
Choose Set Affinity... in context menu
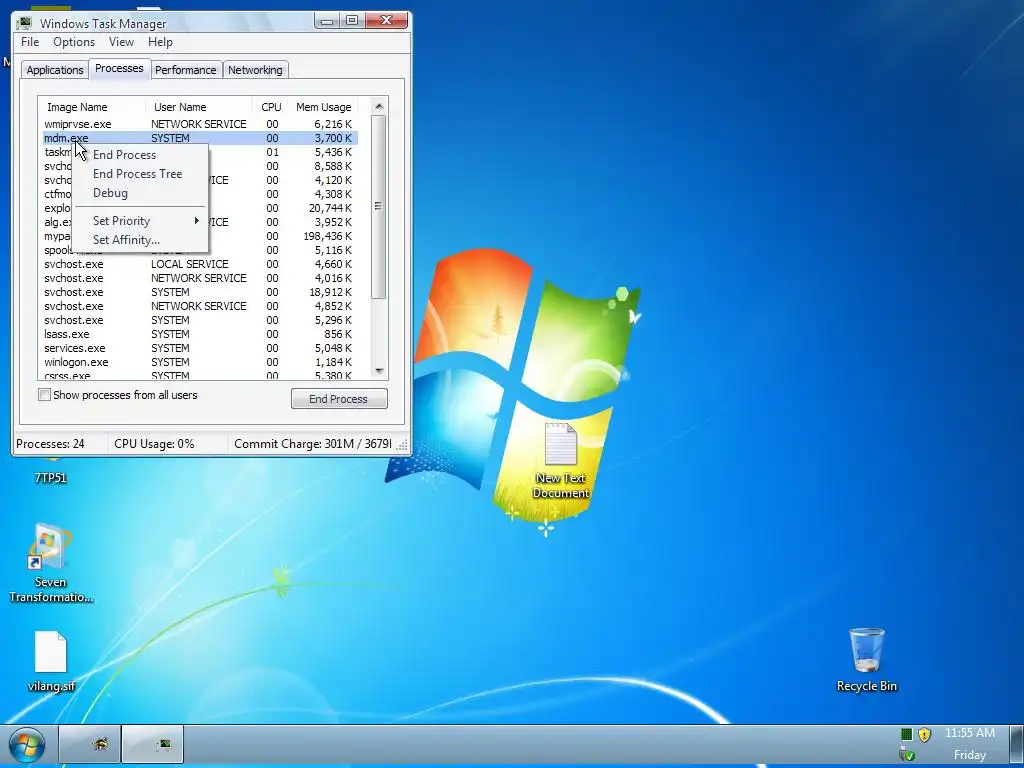tap(140, 240)
